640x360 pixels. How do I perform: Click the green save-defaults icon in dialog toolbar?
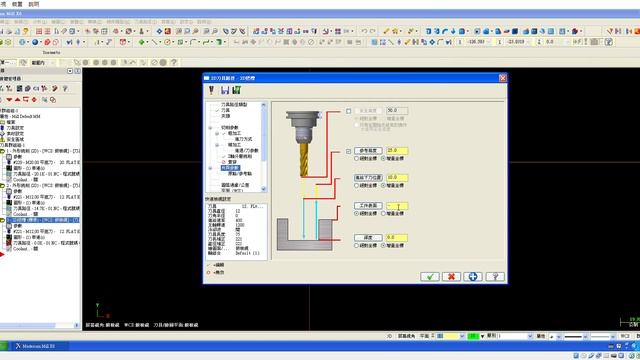(x=236, y=90)
